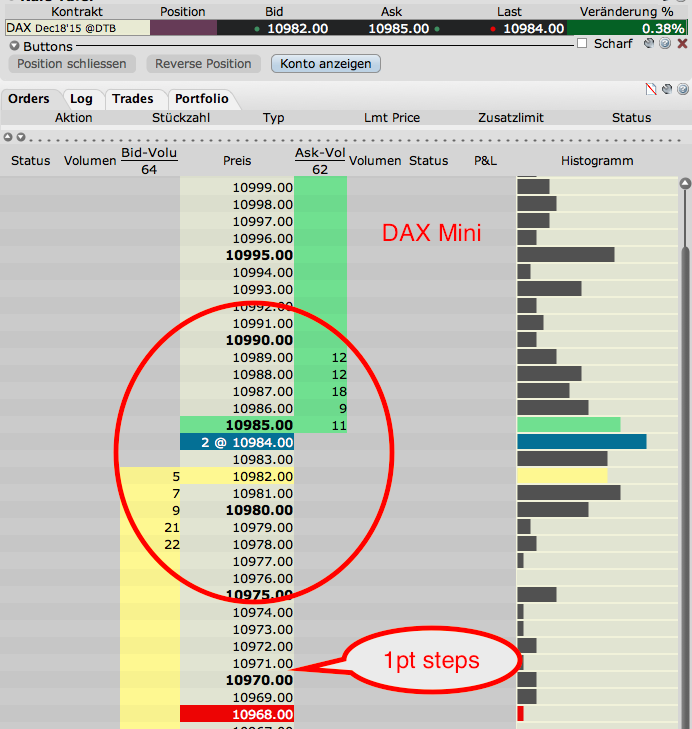692x729 pixels.
Task: Click bid size 5 at 10982.00
Action: (x=176, y=477)
